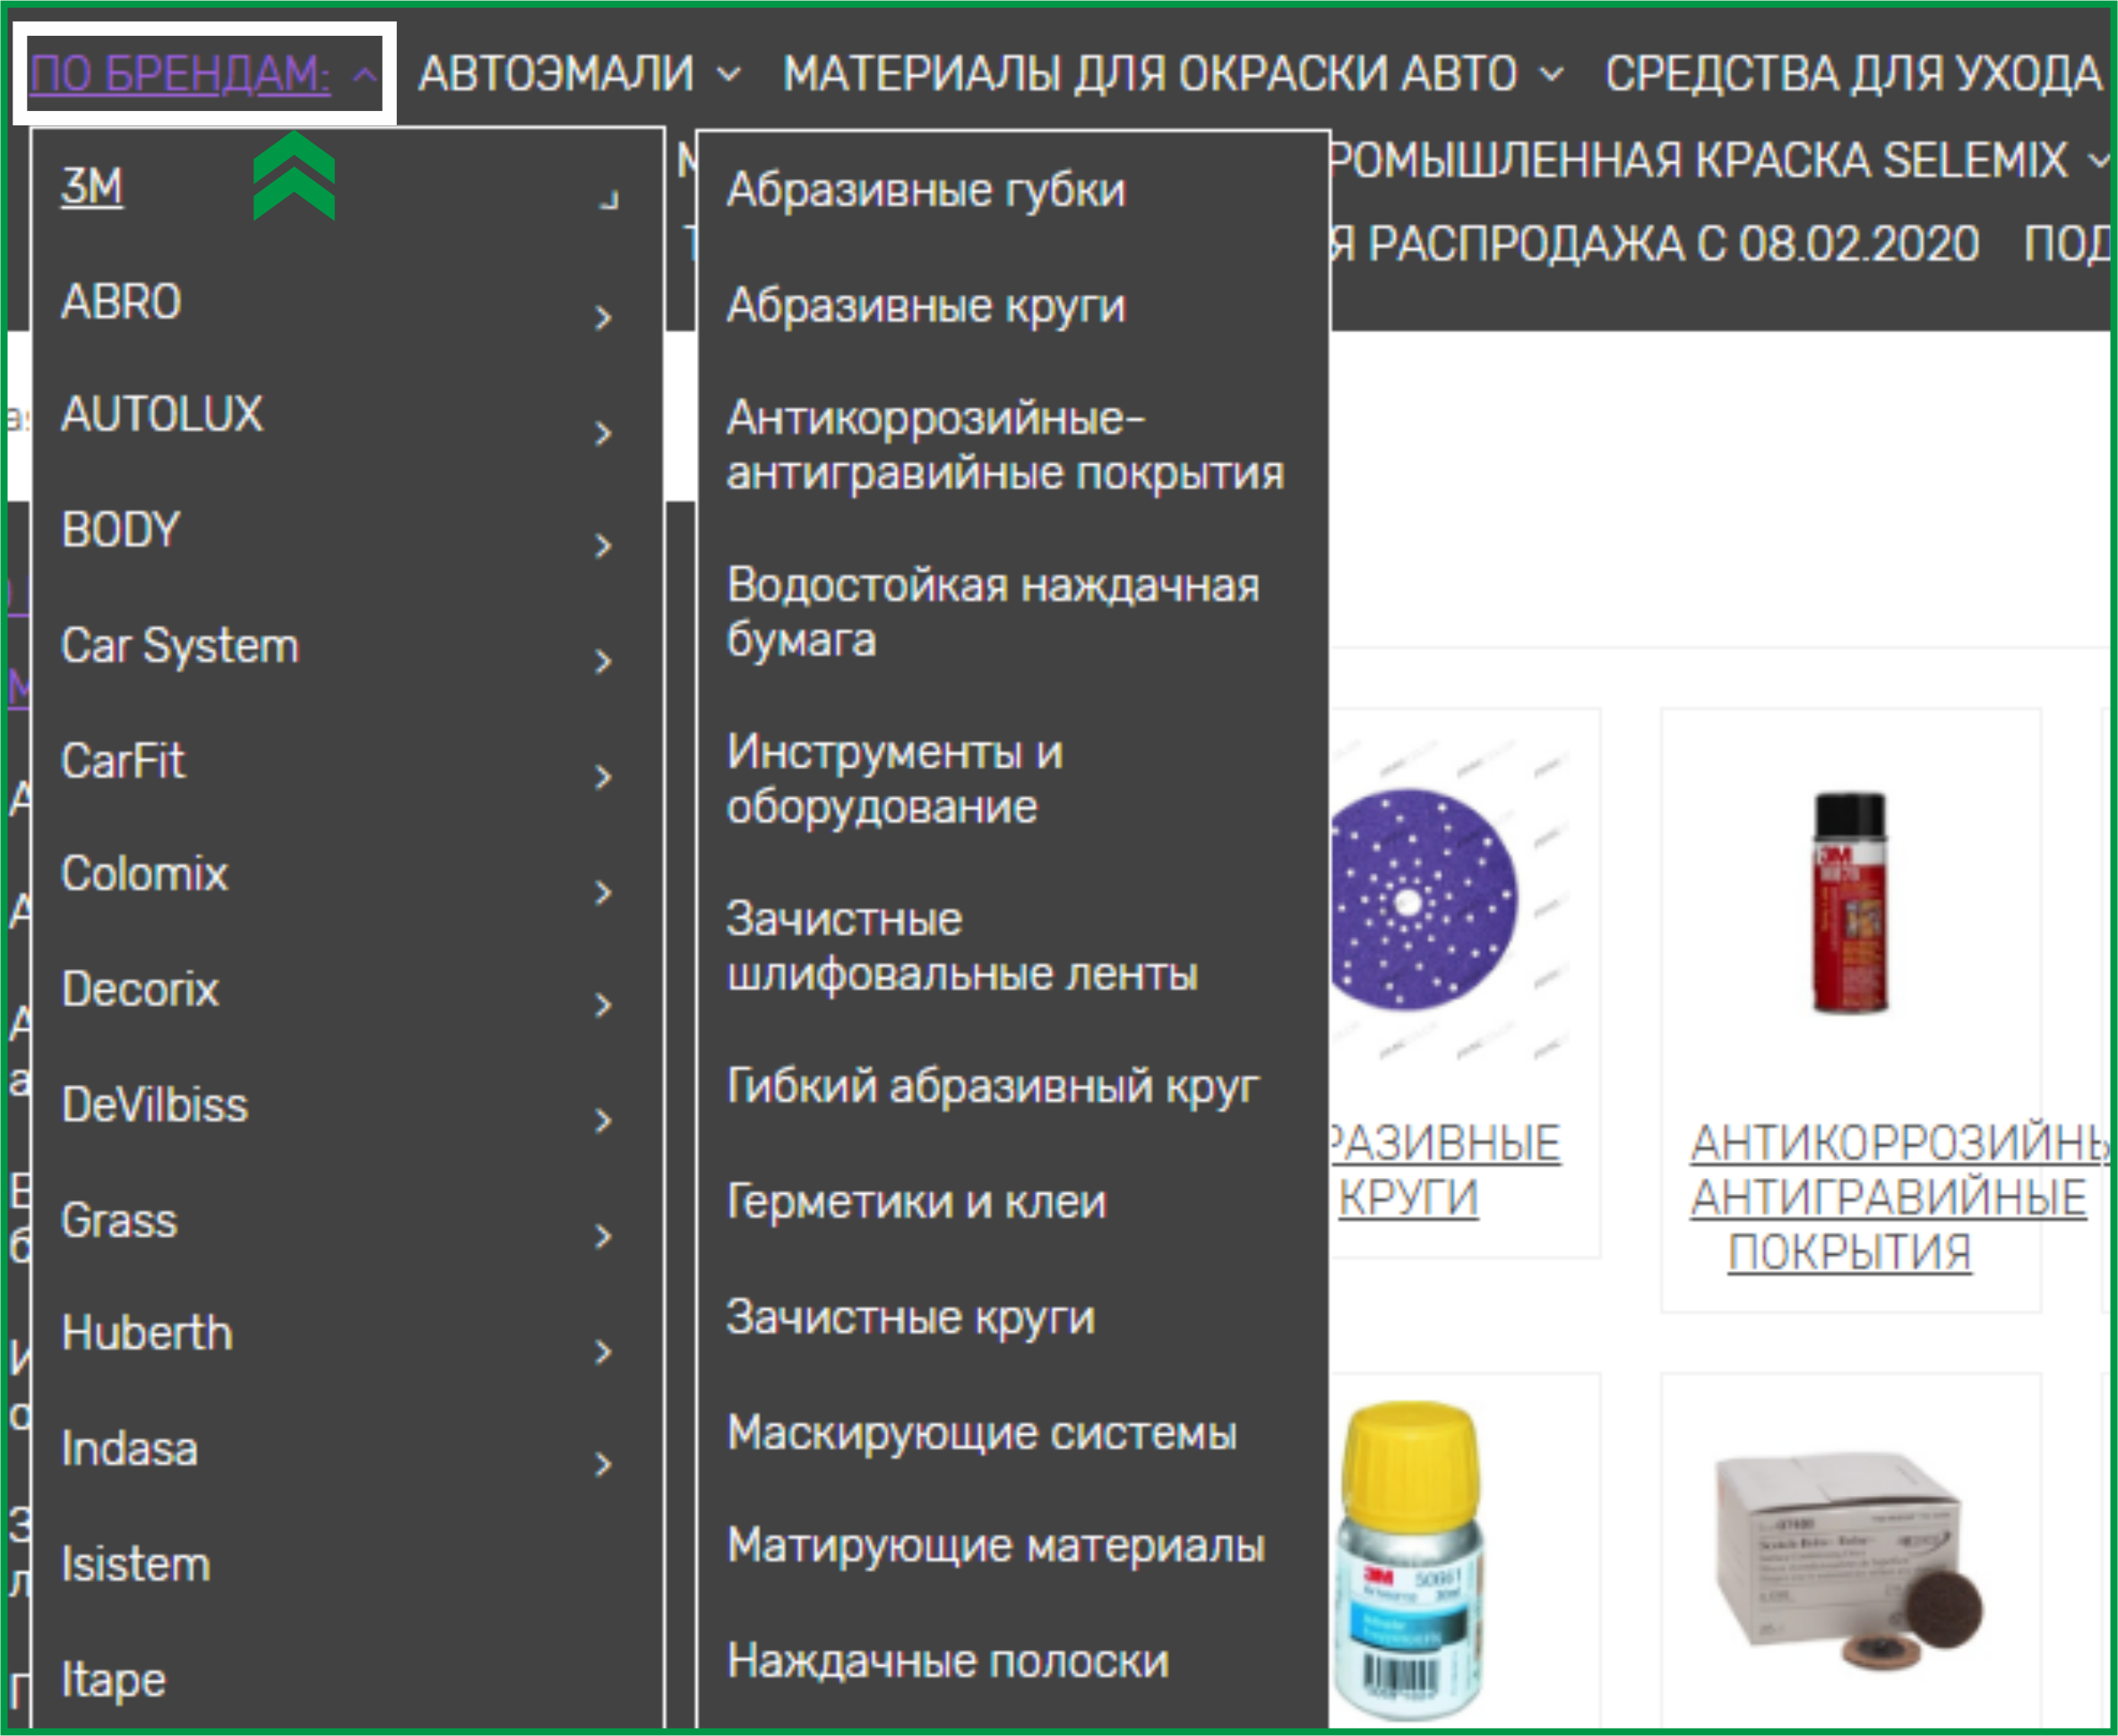The image size is (2118, 1736).
Task: Select the Colomix brand
Action: pos(145,875)
